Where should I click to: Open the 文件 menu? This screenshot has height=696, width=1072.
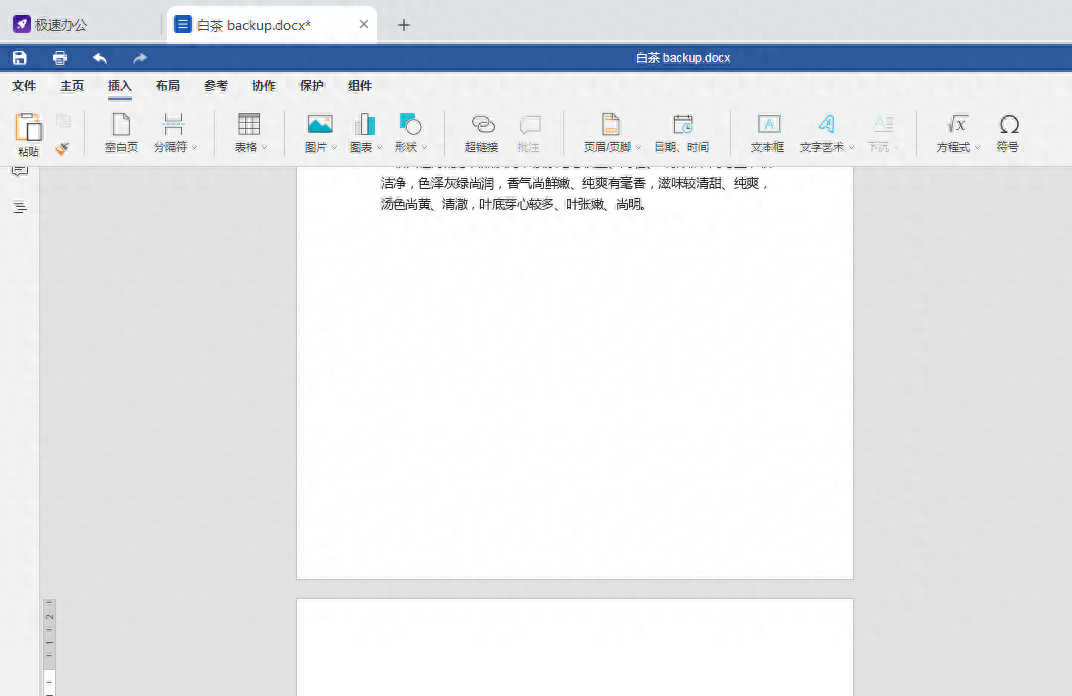pyautogui.click(x=24, y=85)
